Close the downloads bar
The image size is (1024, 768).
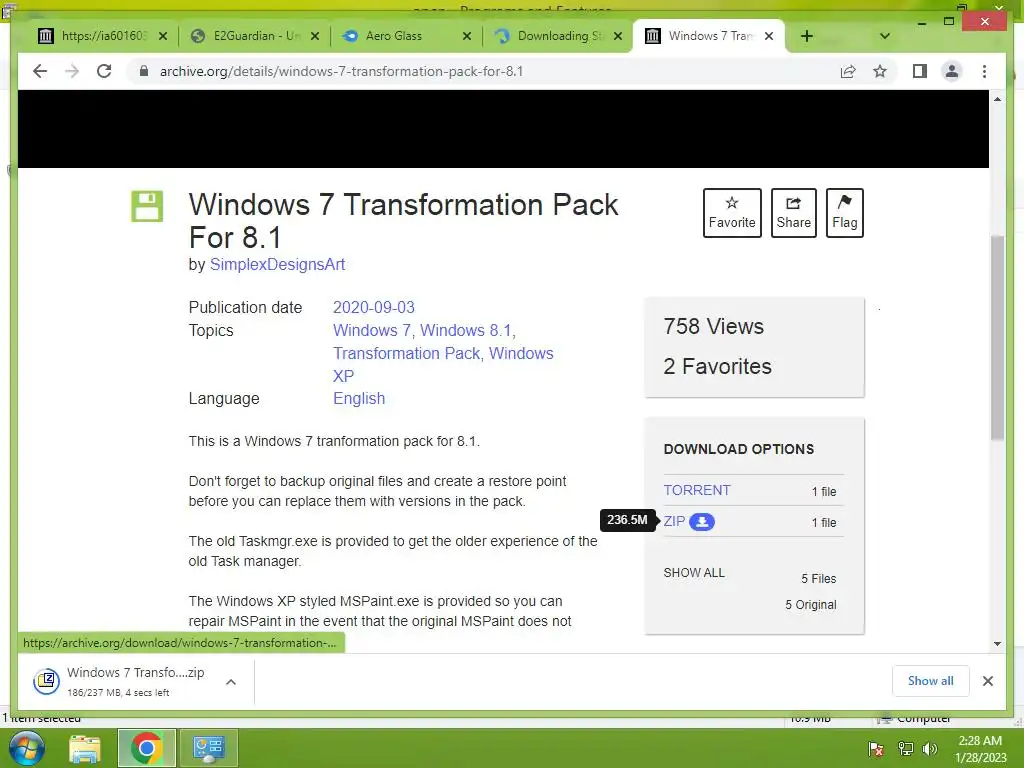[x=987, y=681]
